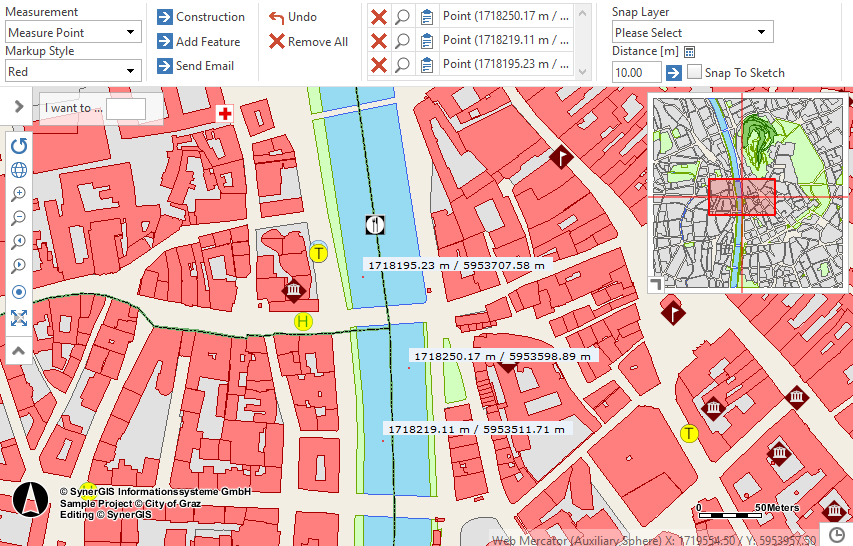Click Remove All to clear measurements

point(308,42)
